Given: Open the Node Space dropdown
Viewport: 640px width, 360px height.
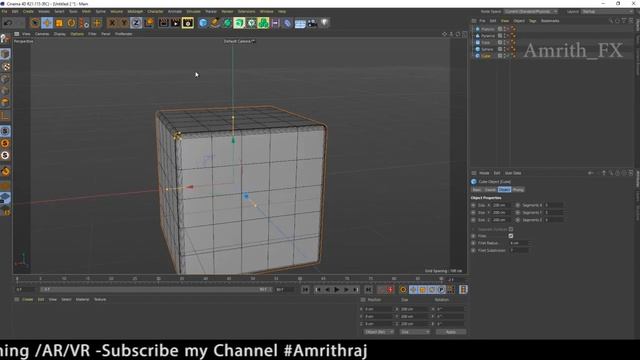Looking at the screenshot, I should click(x=531, y=11).
